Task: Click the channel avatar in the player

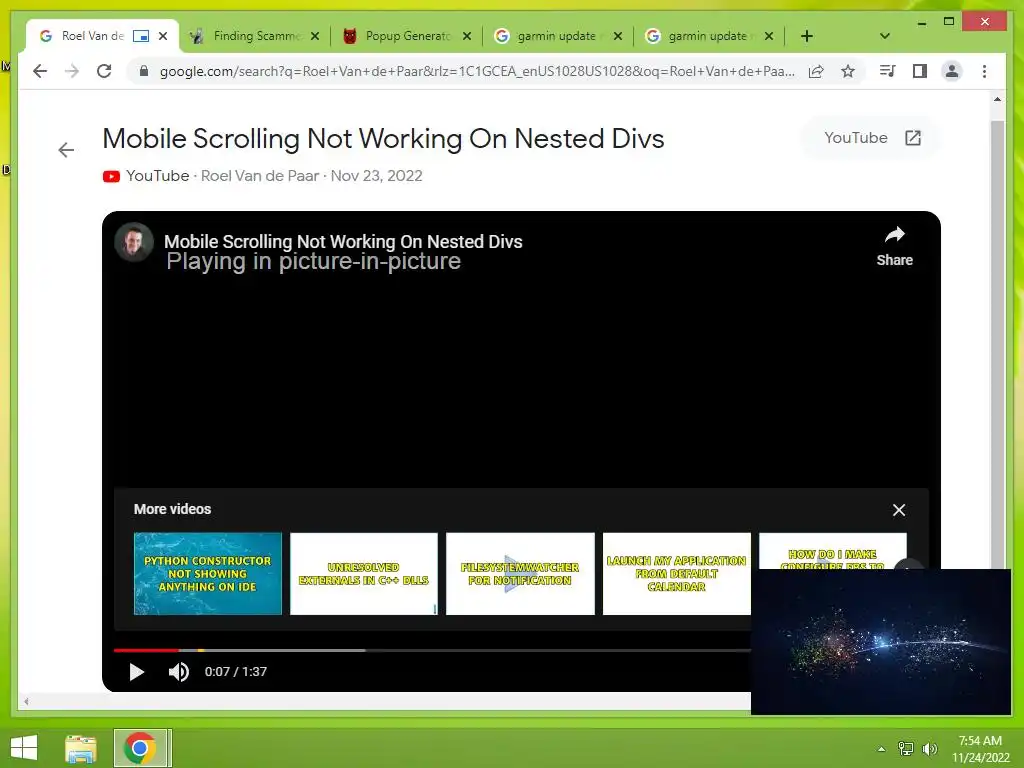Action: point(134,242)
